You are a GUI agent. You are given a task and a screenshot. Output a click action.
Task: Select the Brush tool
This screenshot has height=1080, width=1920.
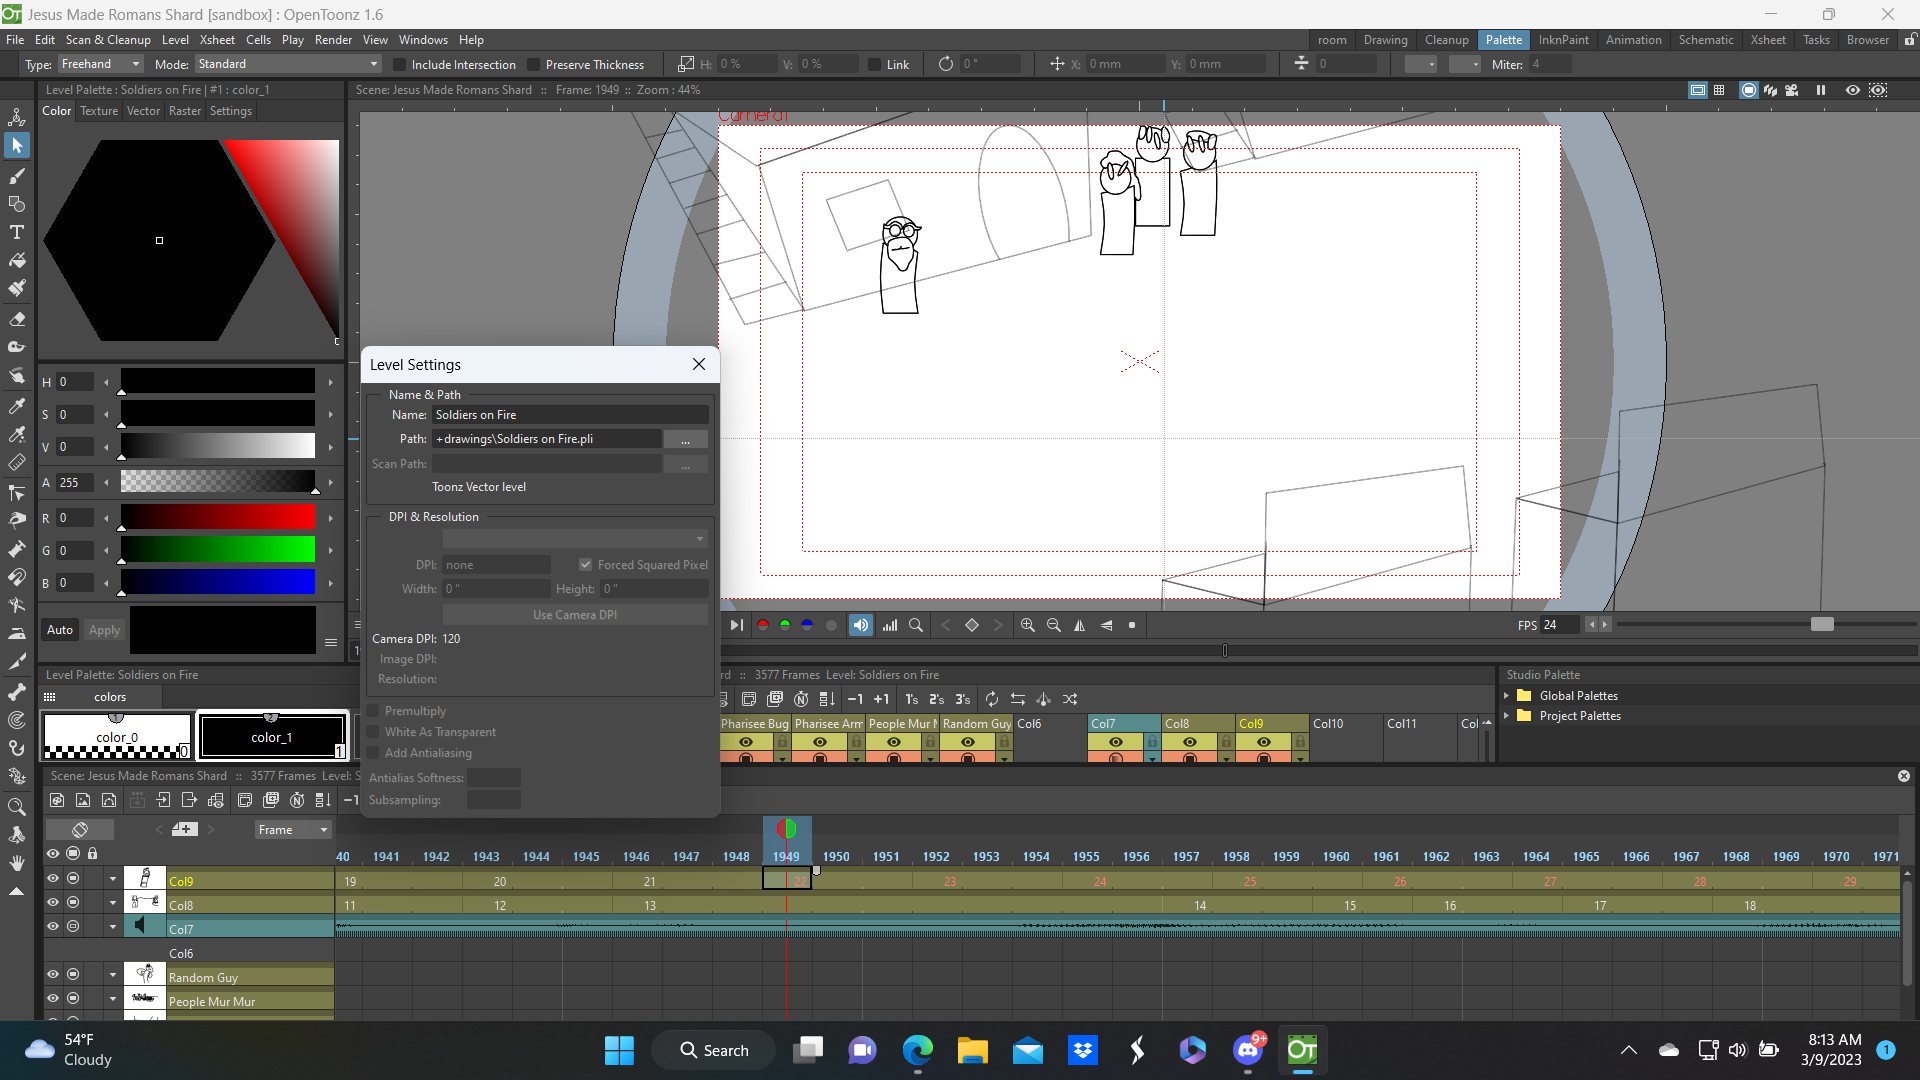coord(17,176)
